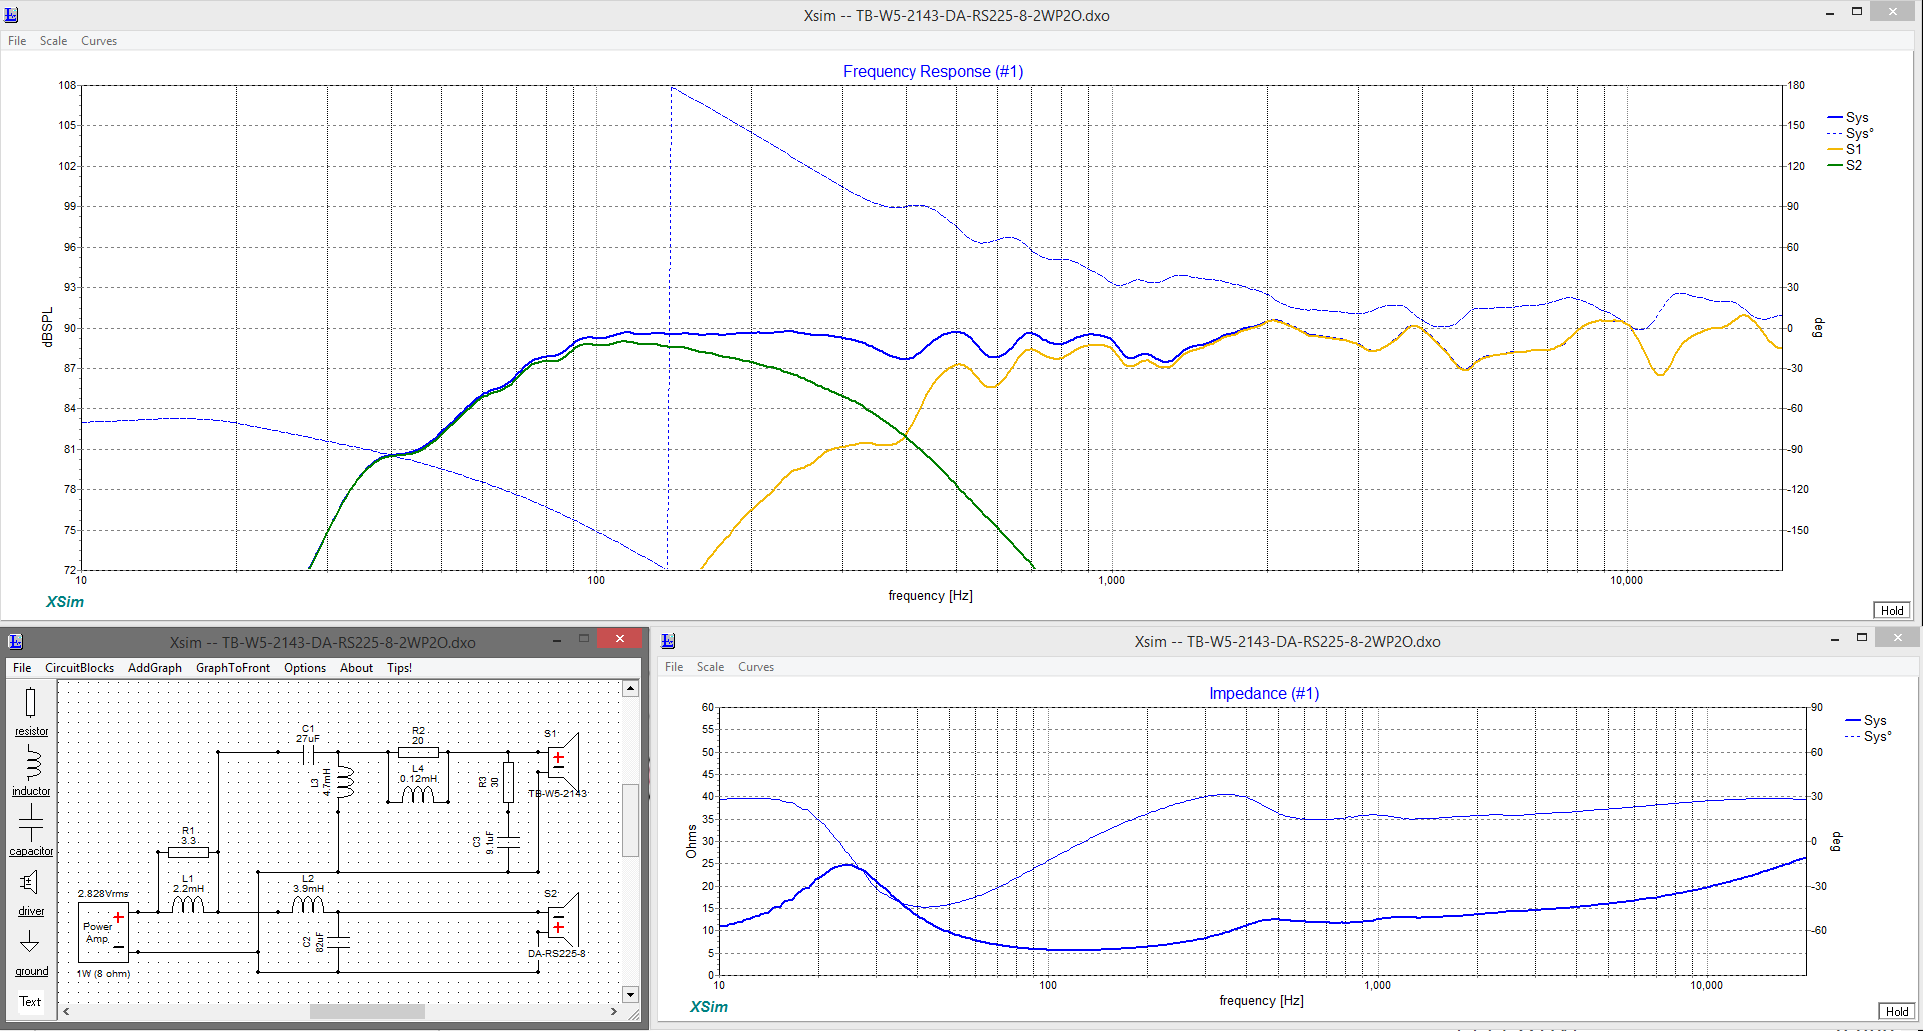
Task: Select the S2 DA-RS225-8 driver symbol
Action: (563, 922)
